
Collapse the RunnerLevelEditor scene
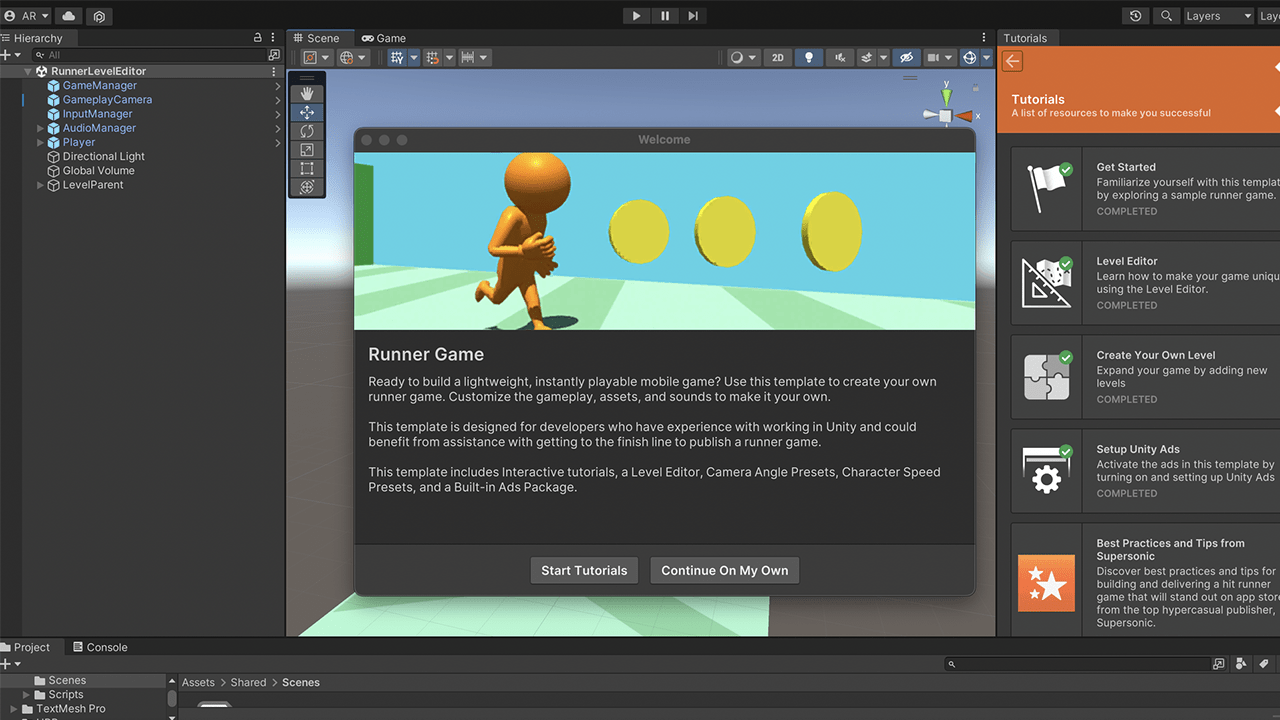[28, 72]
